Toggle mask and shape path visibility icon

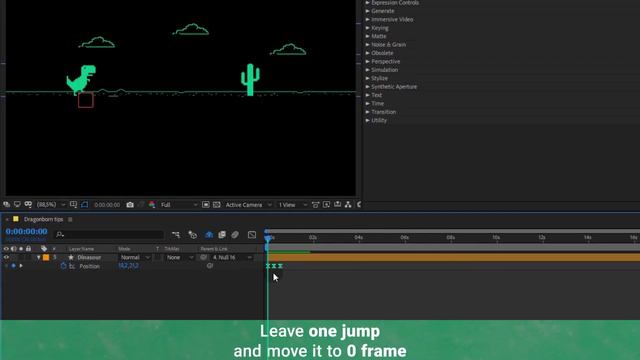point(28,204)
